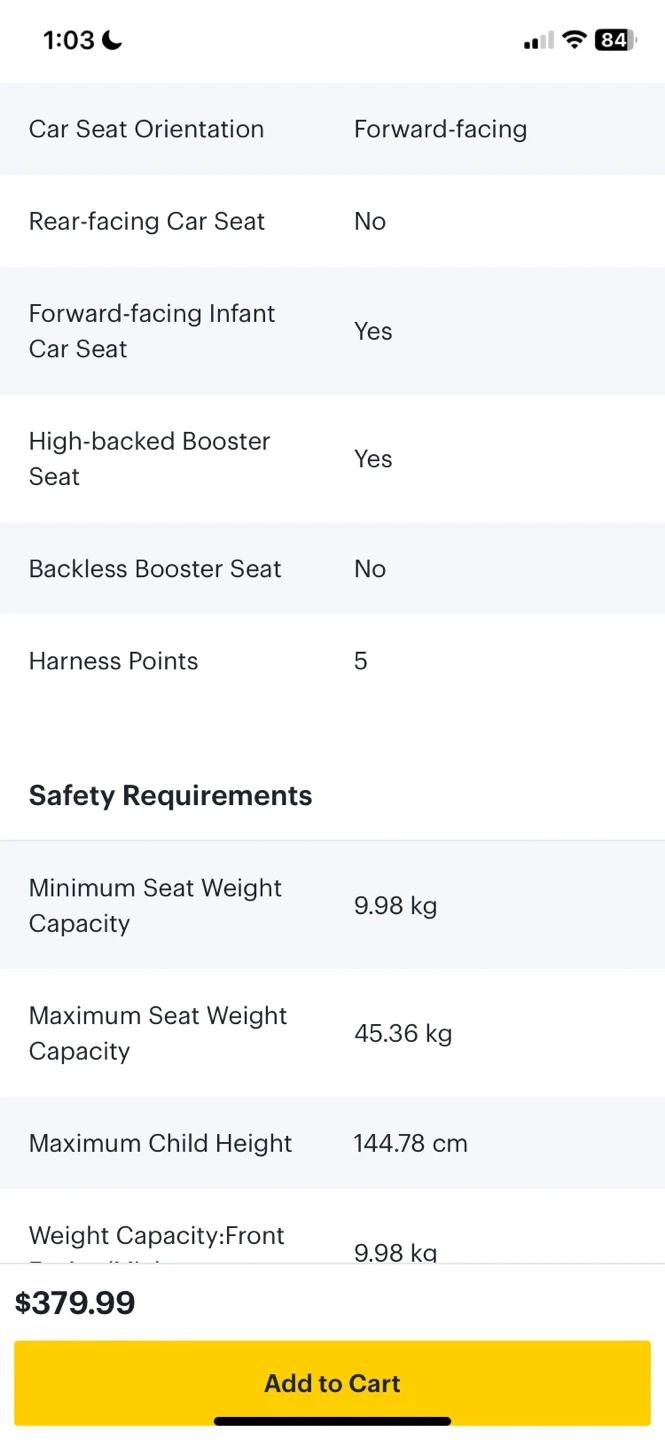The height and width of the screenshot is (1440, 665).
Task: Tap the $379.99 price label
Action: (x=75, y=1303)
